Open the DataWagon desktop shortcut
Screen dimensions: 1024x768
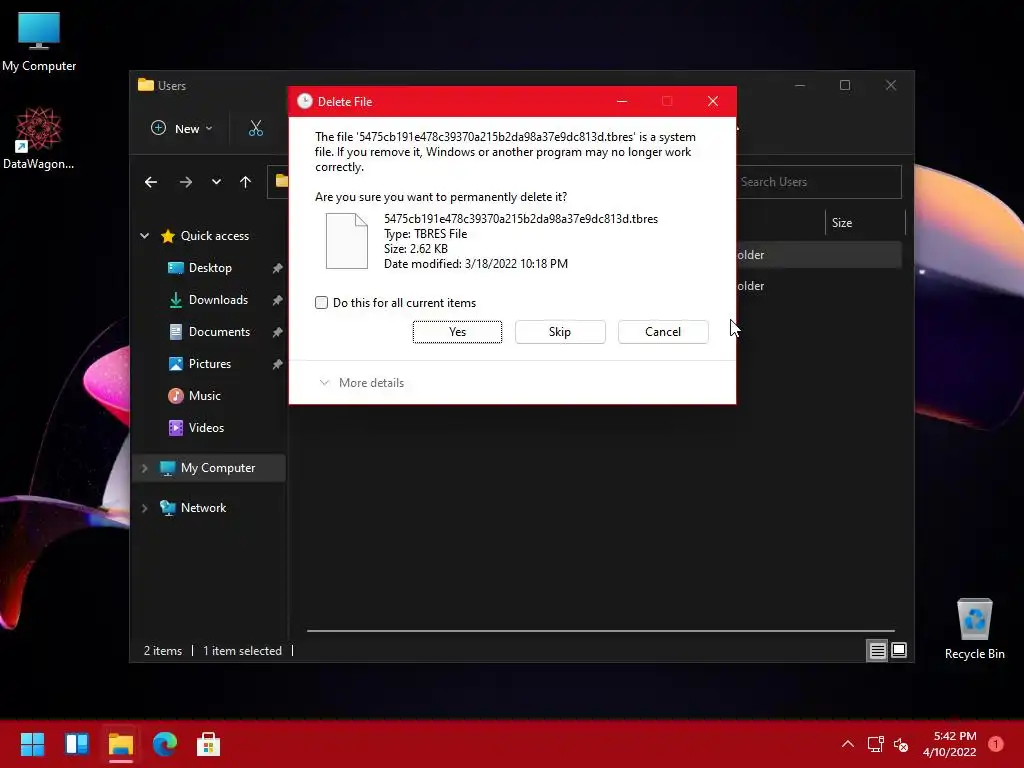tap(39, 138)
